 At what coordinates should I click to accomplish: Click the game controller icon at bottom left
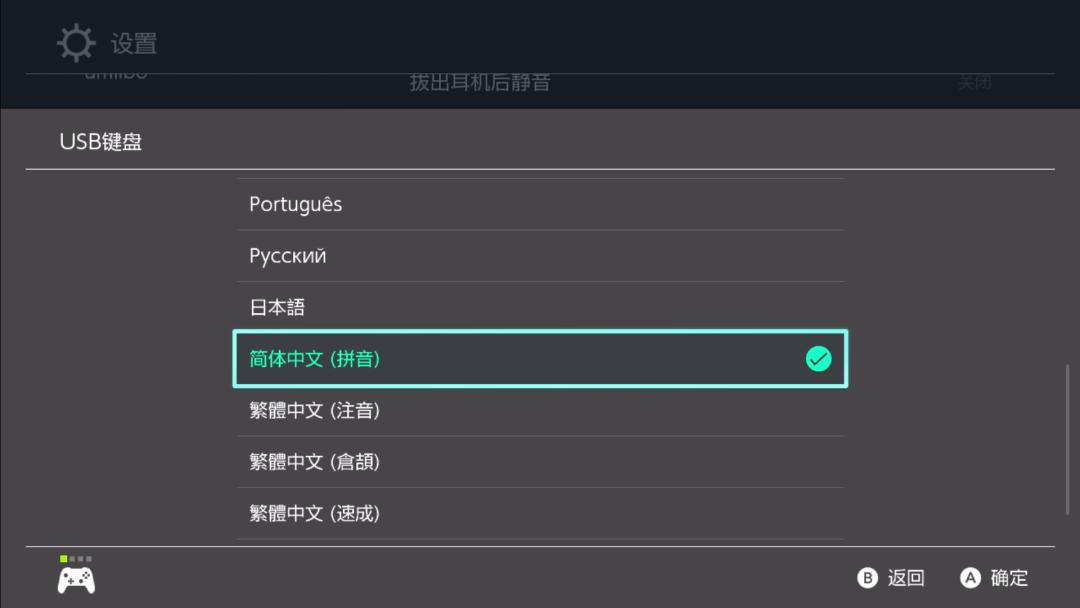(76, 579)
